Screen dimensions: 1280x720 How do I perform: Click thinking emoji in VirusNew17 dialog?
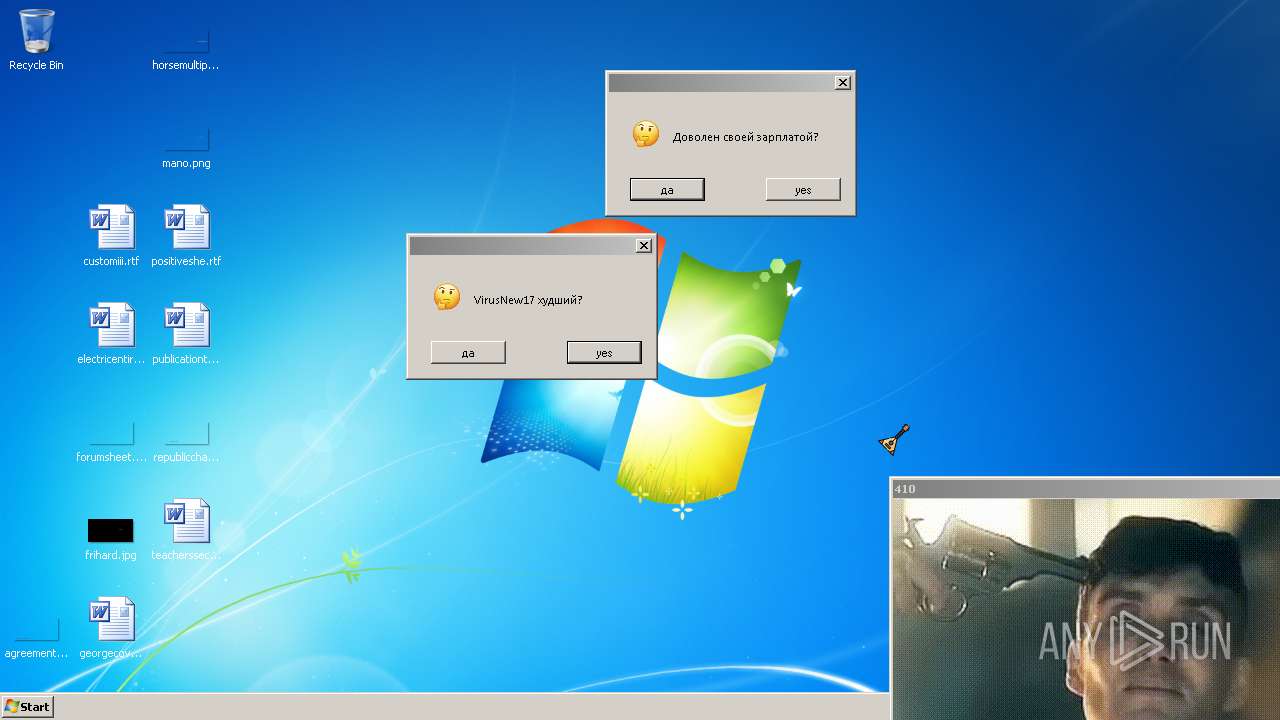coord(447,297)
